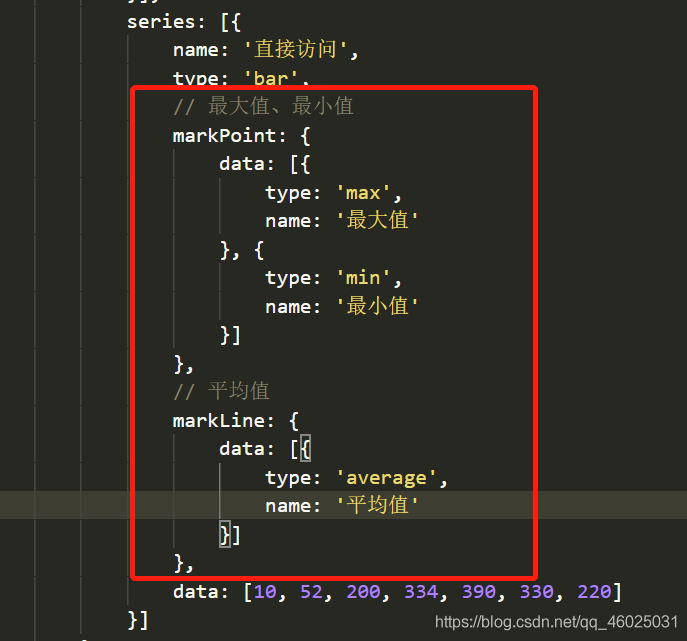This screenshot has width=687, height=641.
Task: Click the 'markPoint' property name
Action: [x=224, y=136]
